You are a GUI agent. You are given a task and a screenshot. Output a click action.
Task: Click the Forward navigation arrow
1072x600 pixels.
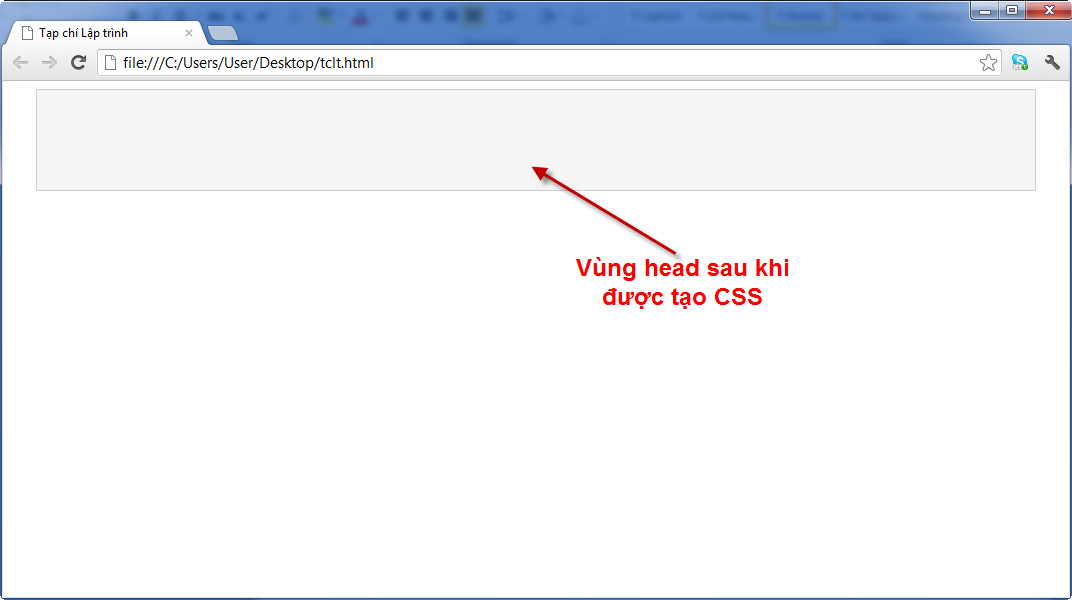click(x=49, y=63)
